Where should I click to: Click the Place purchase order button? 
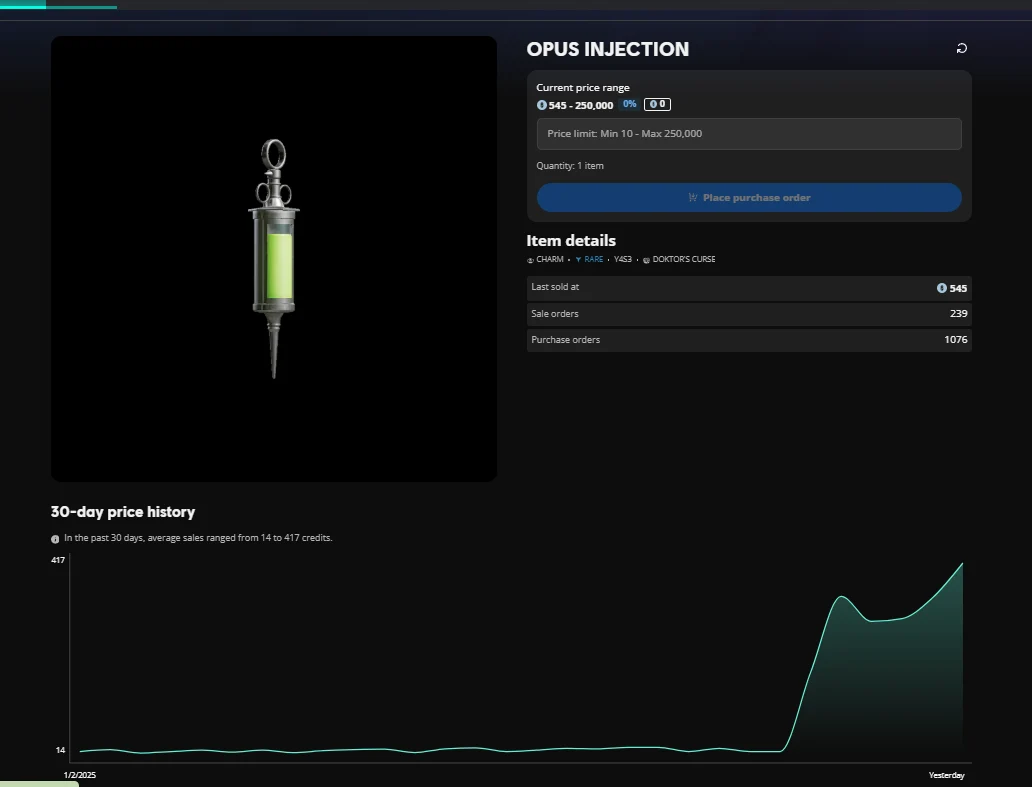(x=749, y=197)
